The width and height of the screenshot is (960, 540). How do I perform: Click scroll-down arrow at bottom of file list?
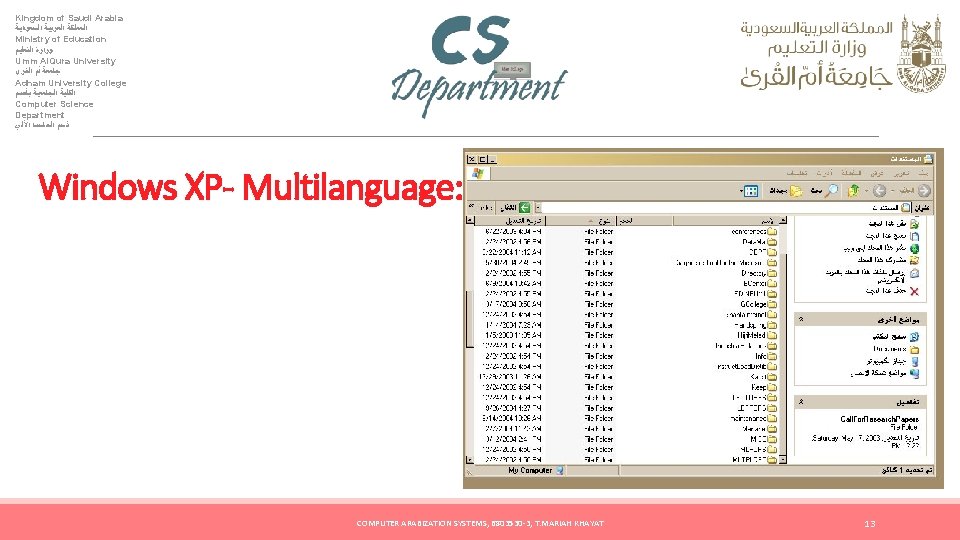(783, 459)
